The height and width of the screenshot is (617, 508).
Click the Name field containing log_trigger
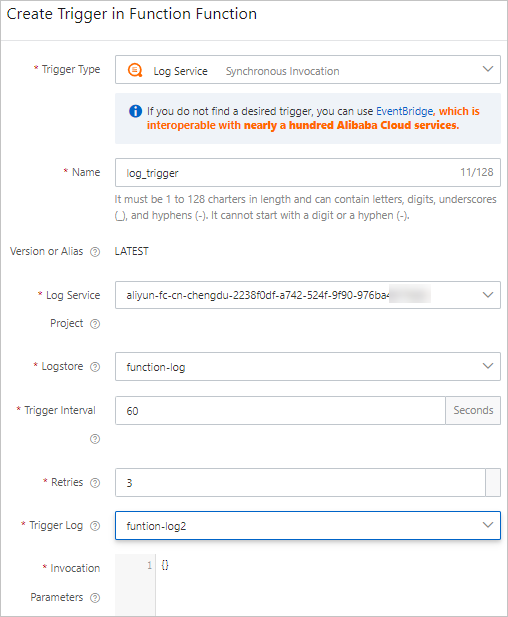click(308, 173)
